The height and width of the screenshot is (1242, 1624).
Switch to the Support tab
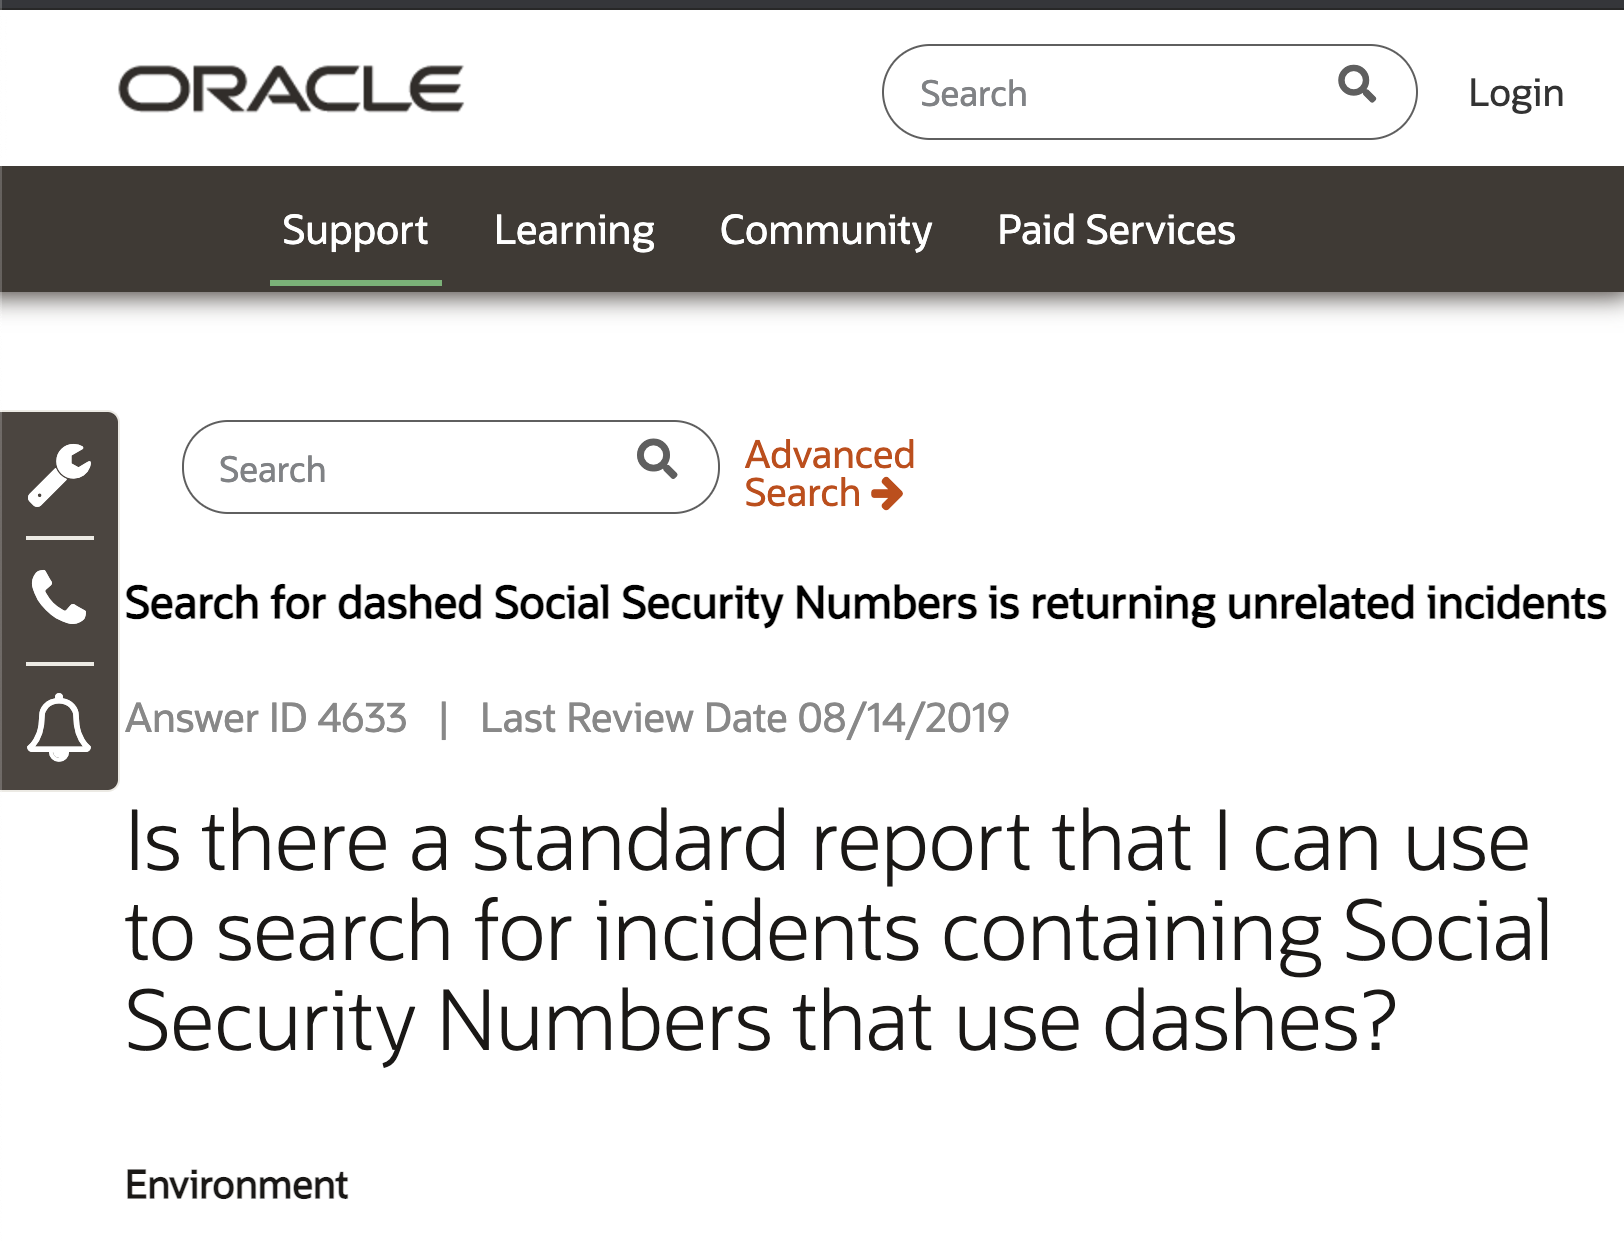coord(355,231)
